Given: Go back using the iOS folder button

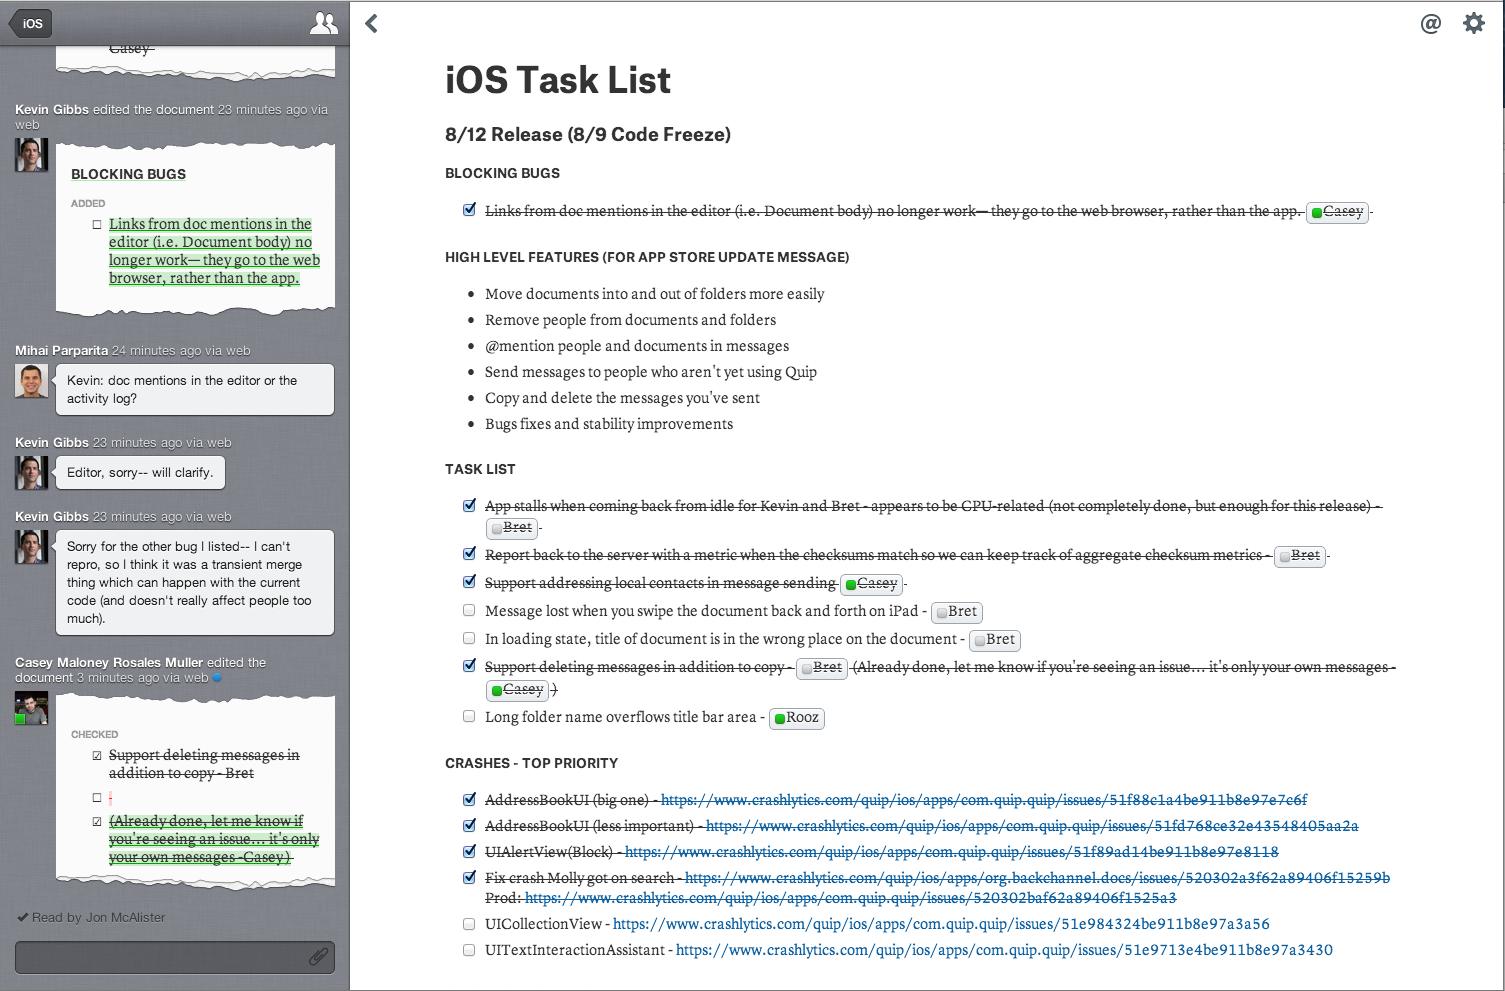Looking at the screenshot, I should [x=30, y=23].
